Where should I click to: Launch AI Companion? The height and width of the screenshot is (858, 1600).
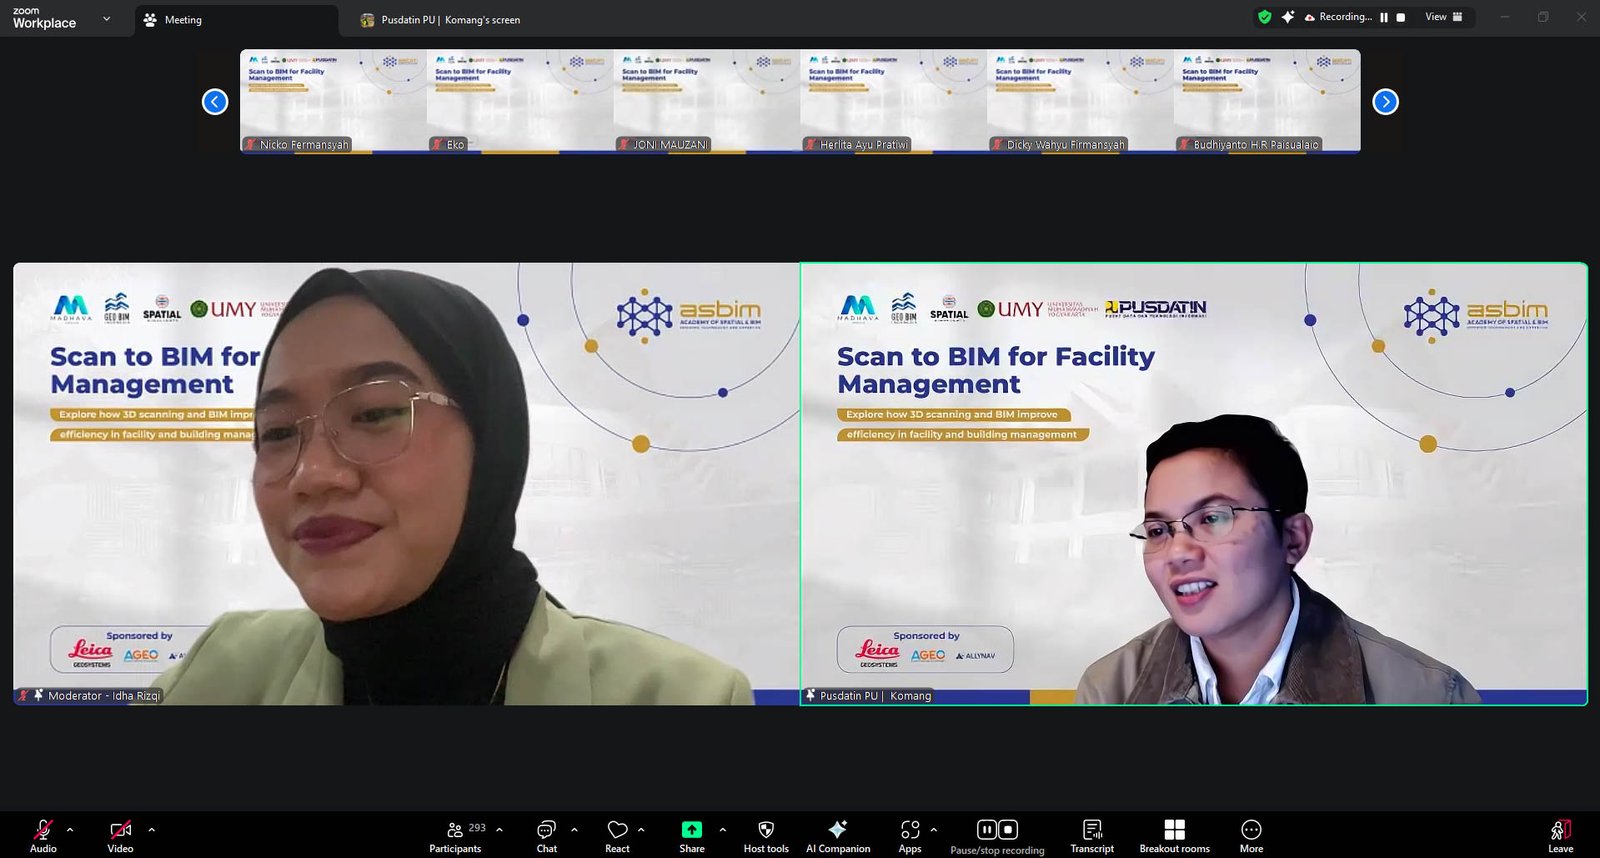coord(838,836)
